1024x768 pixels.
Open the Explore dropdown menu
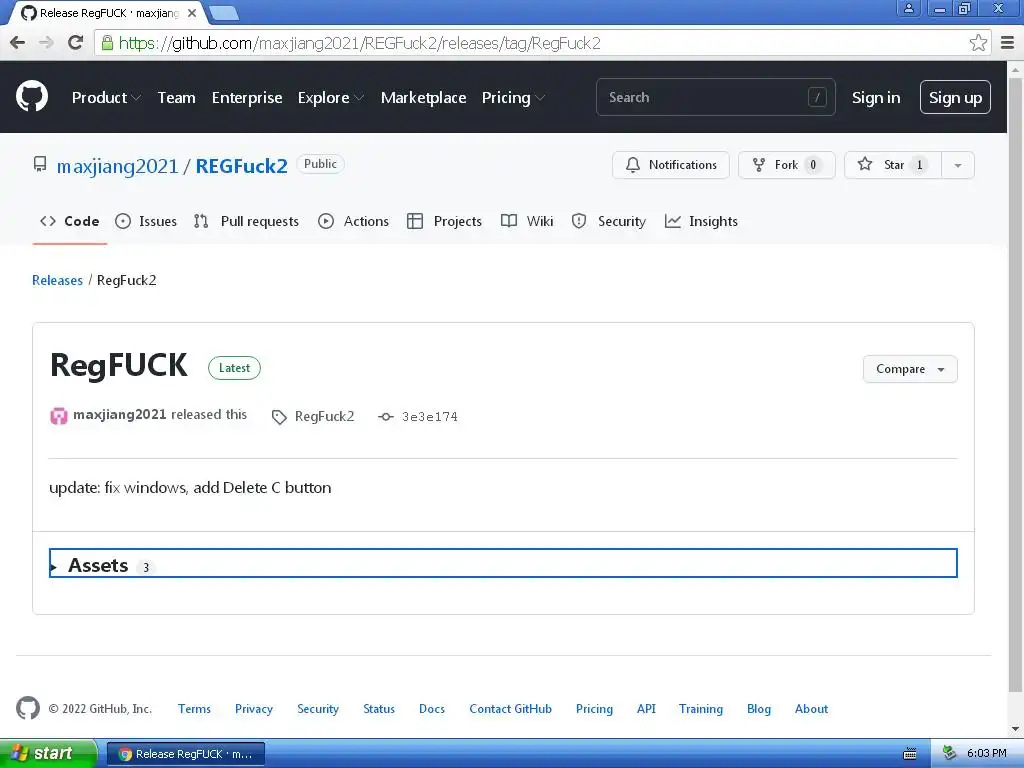tap(330, 97)
